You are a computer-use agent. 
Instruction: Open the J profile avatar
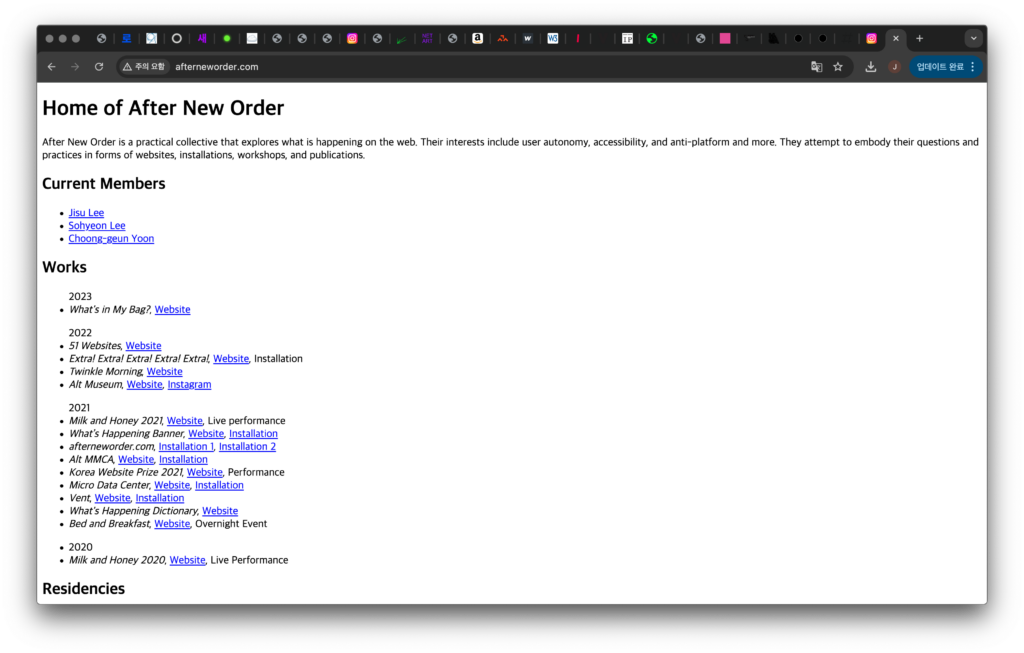pyautogui.click(x=894, y=67)
